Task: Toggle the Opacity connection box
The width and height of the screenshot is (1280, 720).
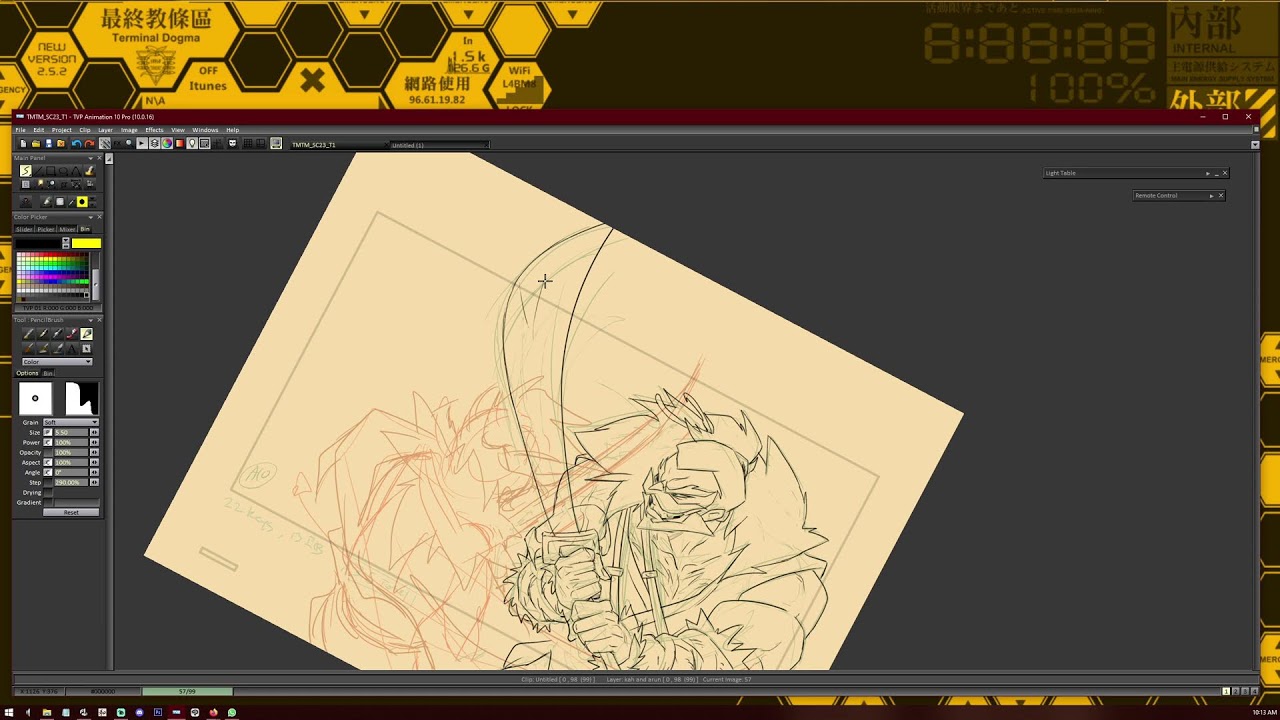Action: click(x=47, y=452)
